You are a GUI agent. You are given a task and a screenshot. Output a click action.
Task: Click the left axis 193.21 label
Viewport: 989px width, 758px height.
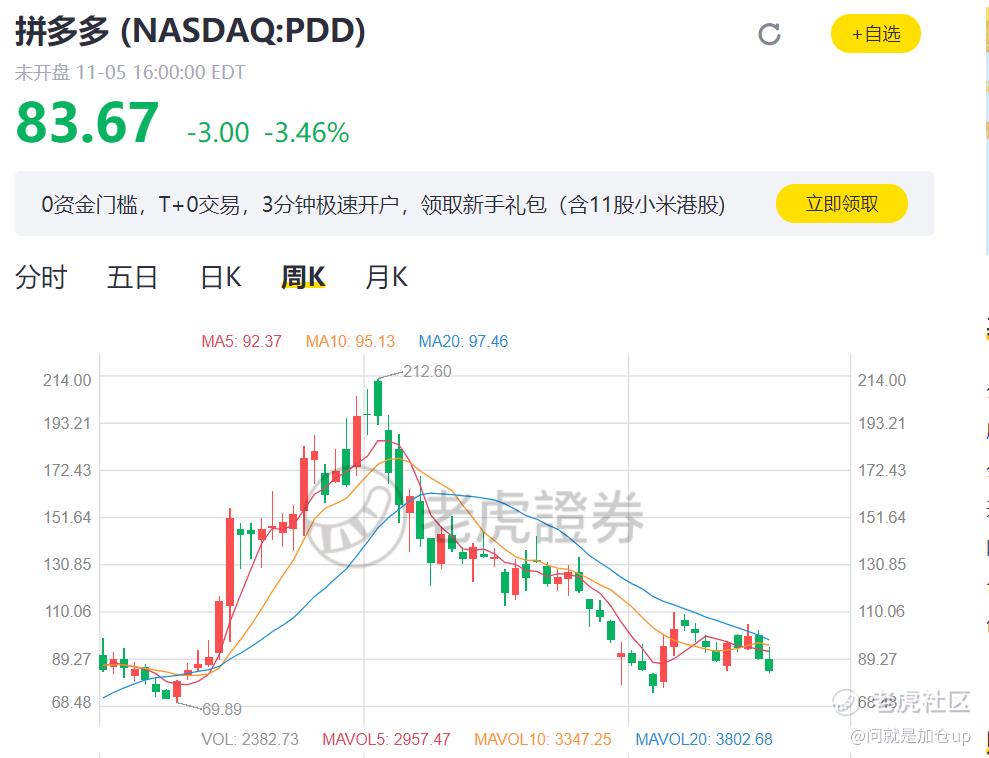(x=67, y=423)
